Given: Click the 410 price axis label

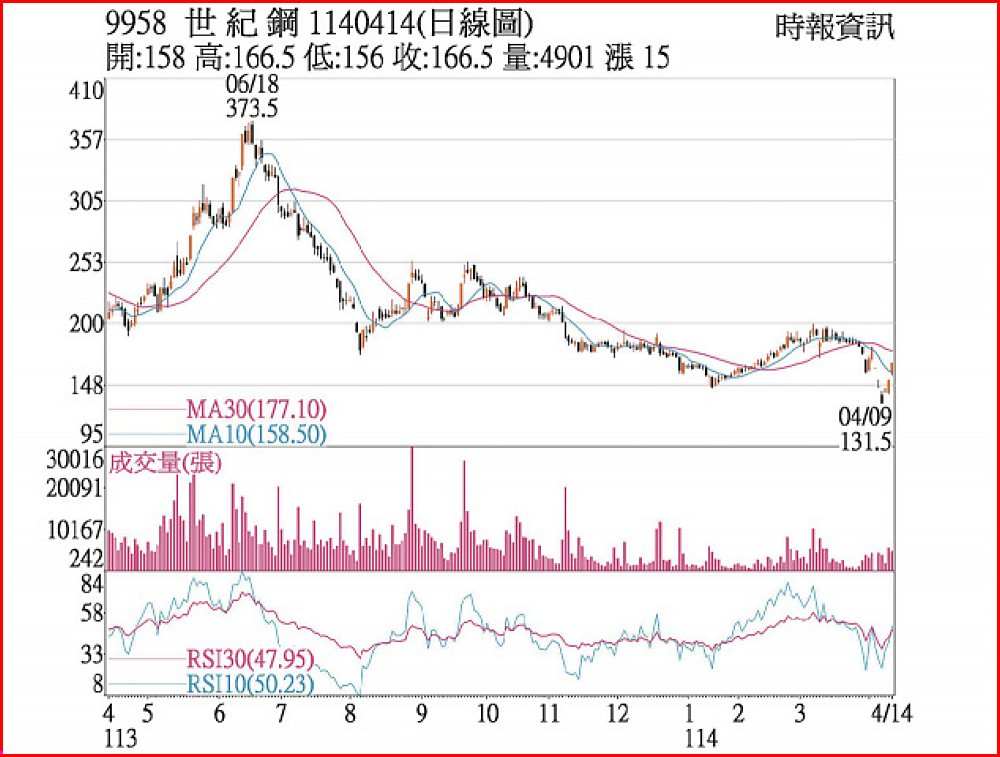Looking at the screenshot, I should point(86,92).
